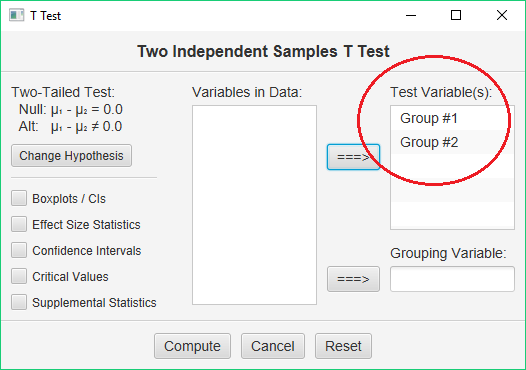Screen dimensions: 526x370
Task: Click the T Test window app icon
Action: point(16,15)
